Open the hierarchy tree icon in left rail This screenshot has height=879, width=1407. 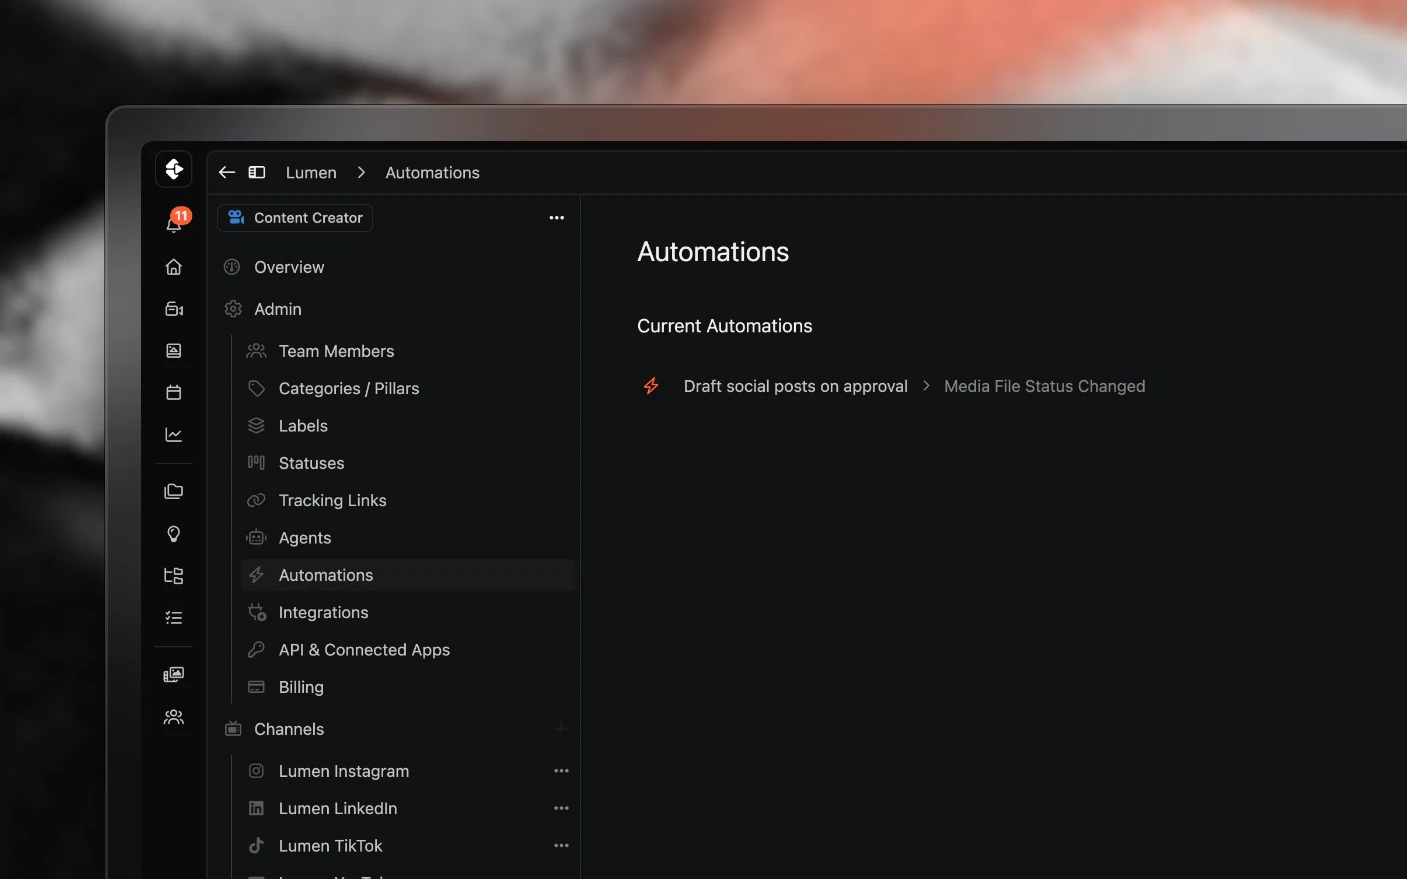(x=174, y=576)
